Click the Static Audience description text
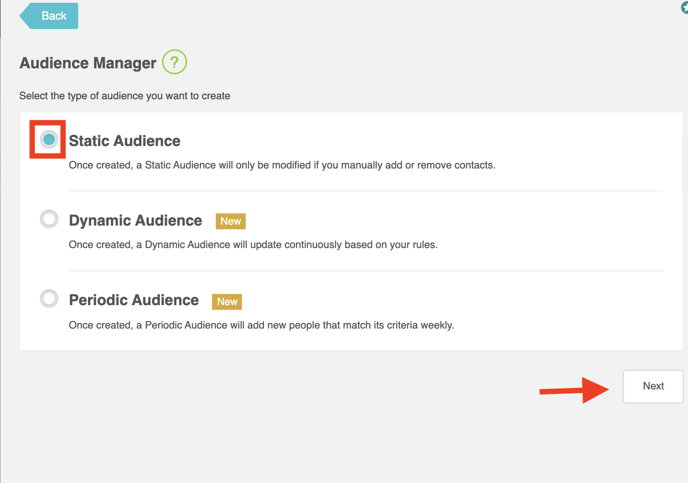This screenshot has height=483, width=688. point(282,165)
